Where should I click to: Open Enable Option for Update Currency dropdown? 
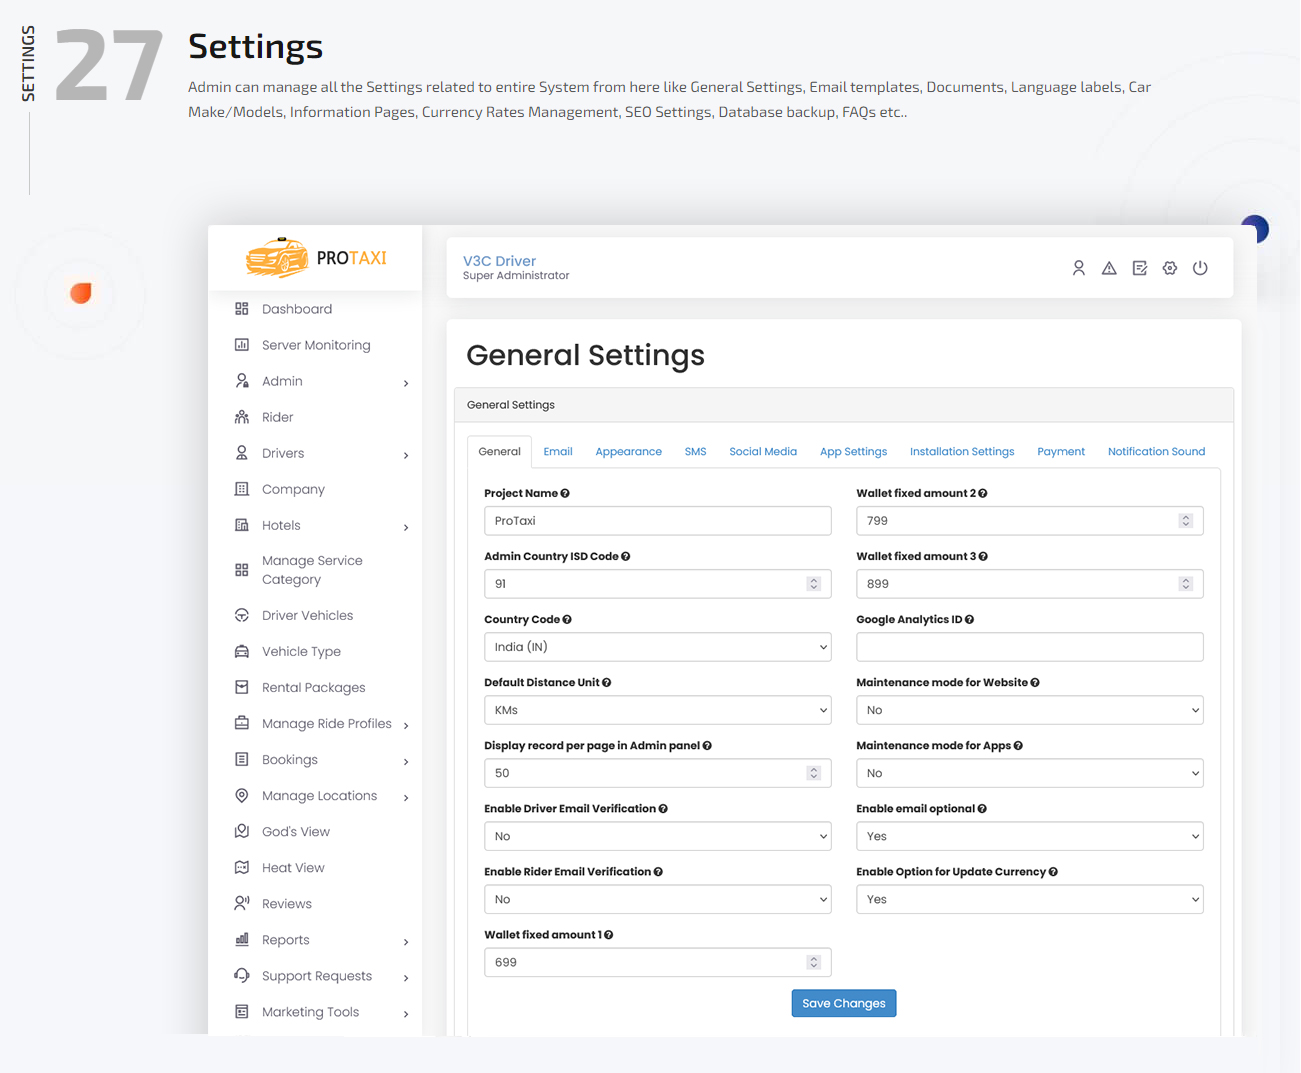1030,899
